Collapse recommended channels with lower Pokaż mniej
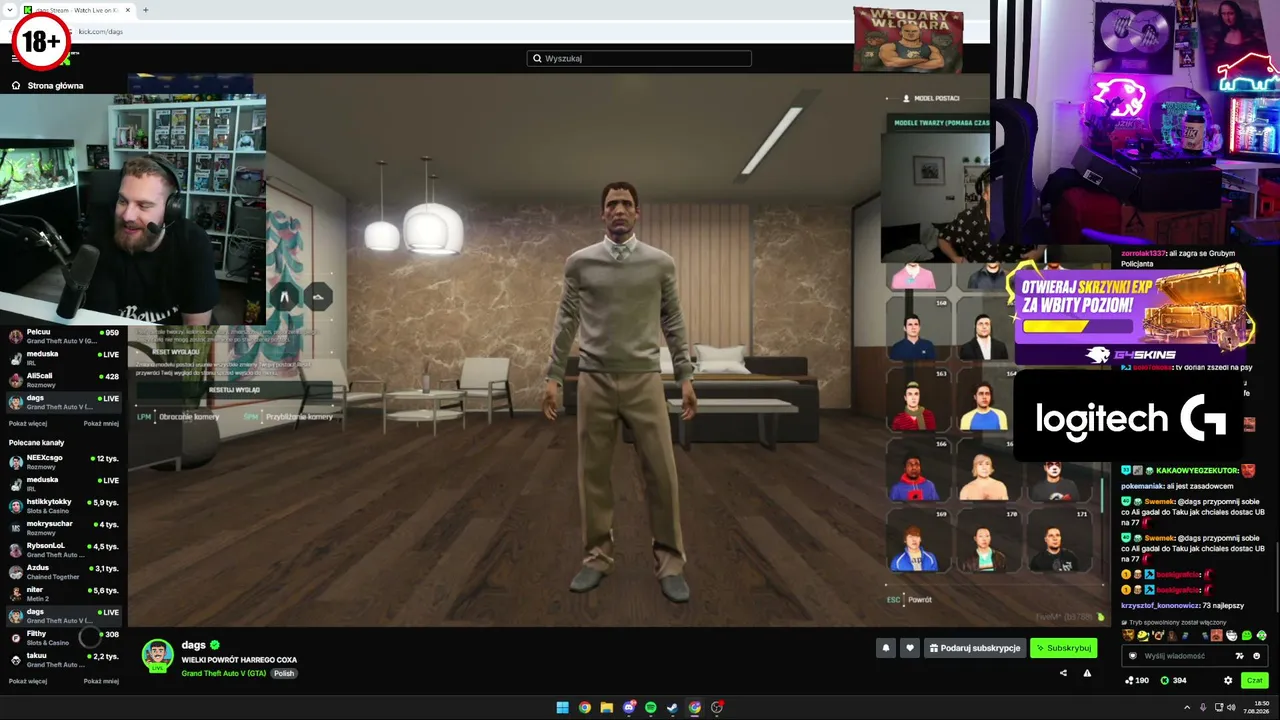This screenshot has height=720, width=1280. click(x=101, y=681)
